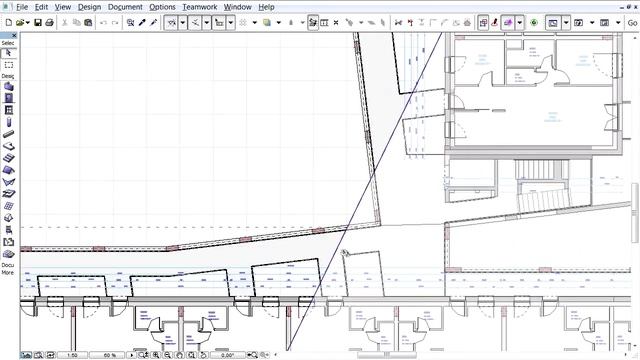Image resolution: width=640 pixels, height=360 pixels.
Task: Click the arrow button after zoom percentage
Action: (x=131, y=355)
